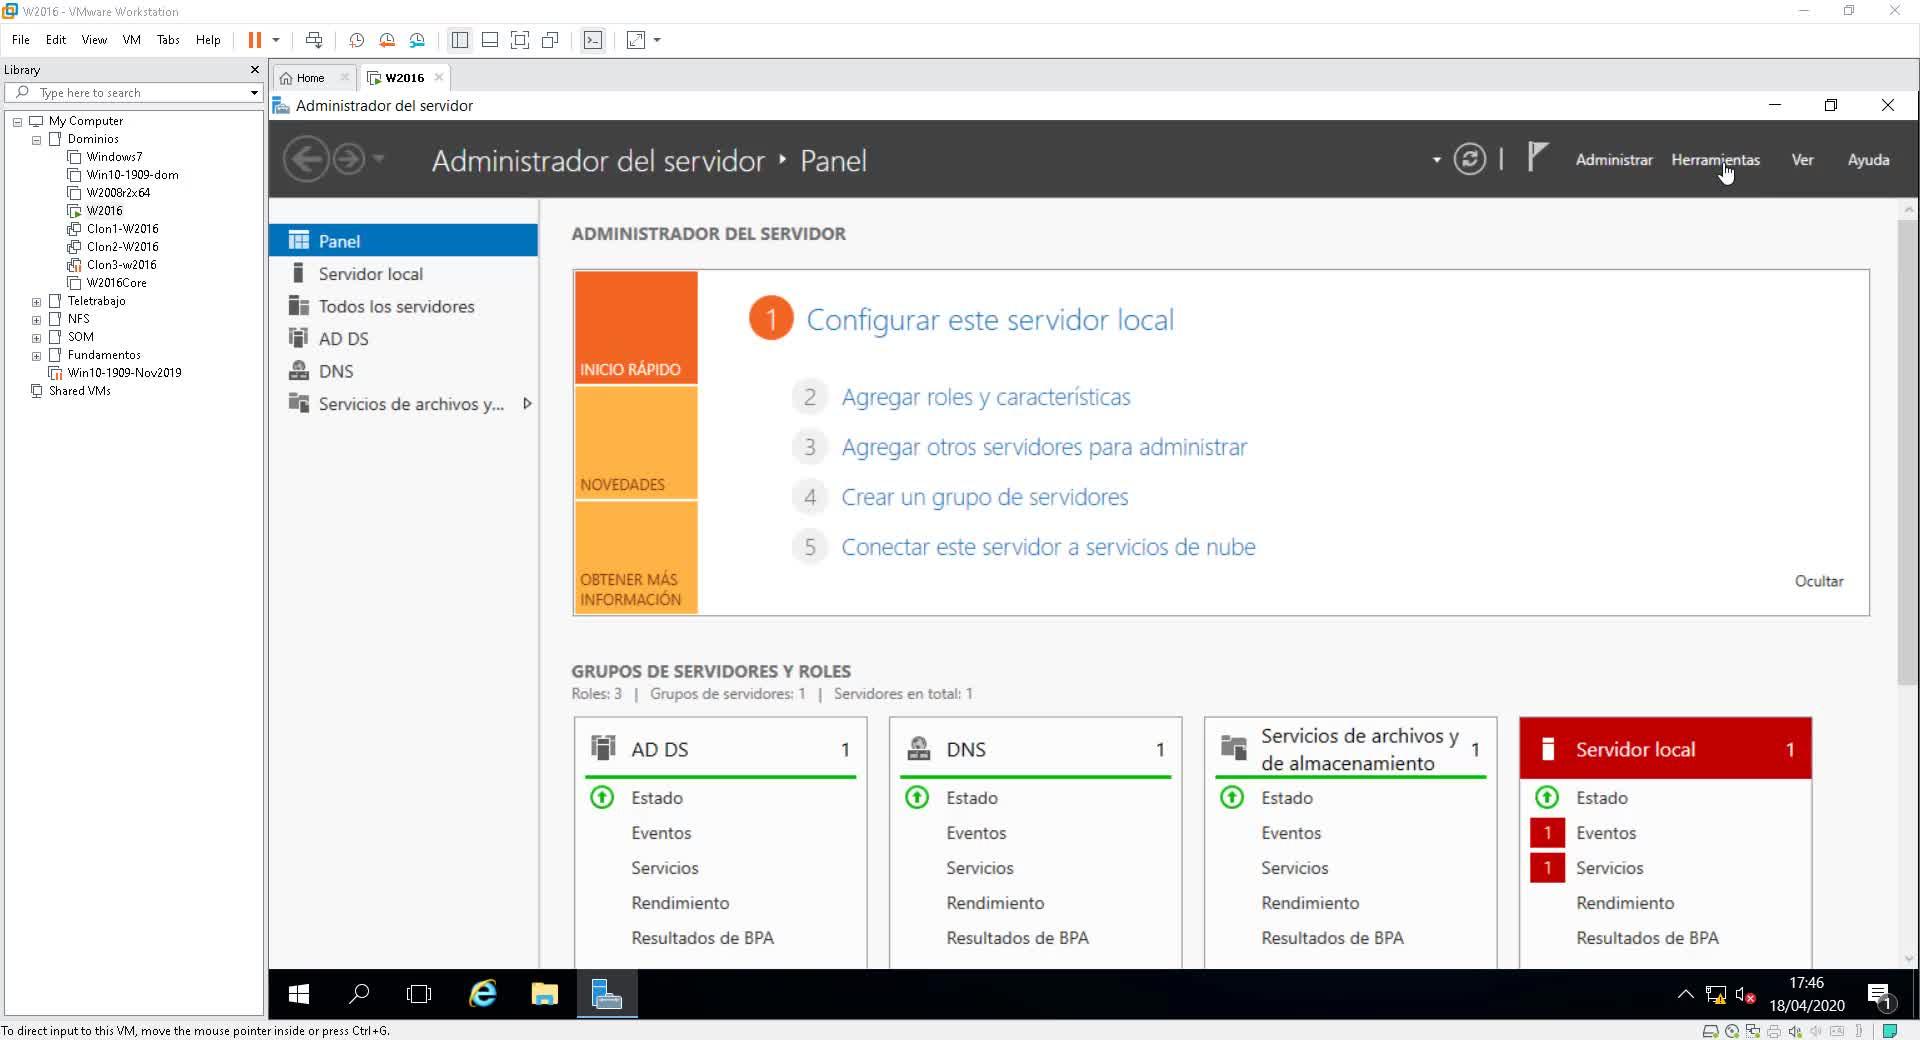Click the Server Manager refresh icon
The image size is (1920, 1040).
(x=1469, y=160)
